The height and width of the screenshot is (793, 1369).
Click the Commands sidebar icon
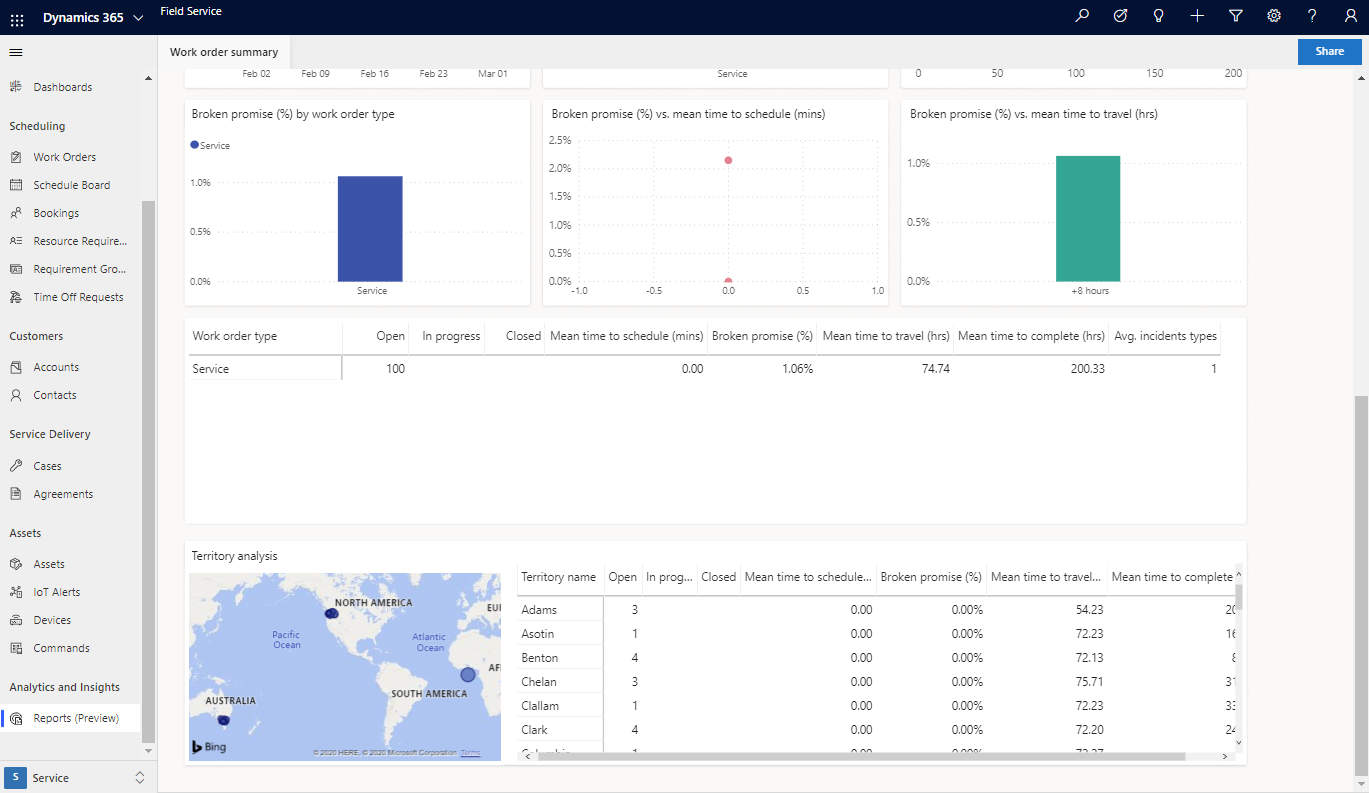(16, 648)
